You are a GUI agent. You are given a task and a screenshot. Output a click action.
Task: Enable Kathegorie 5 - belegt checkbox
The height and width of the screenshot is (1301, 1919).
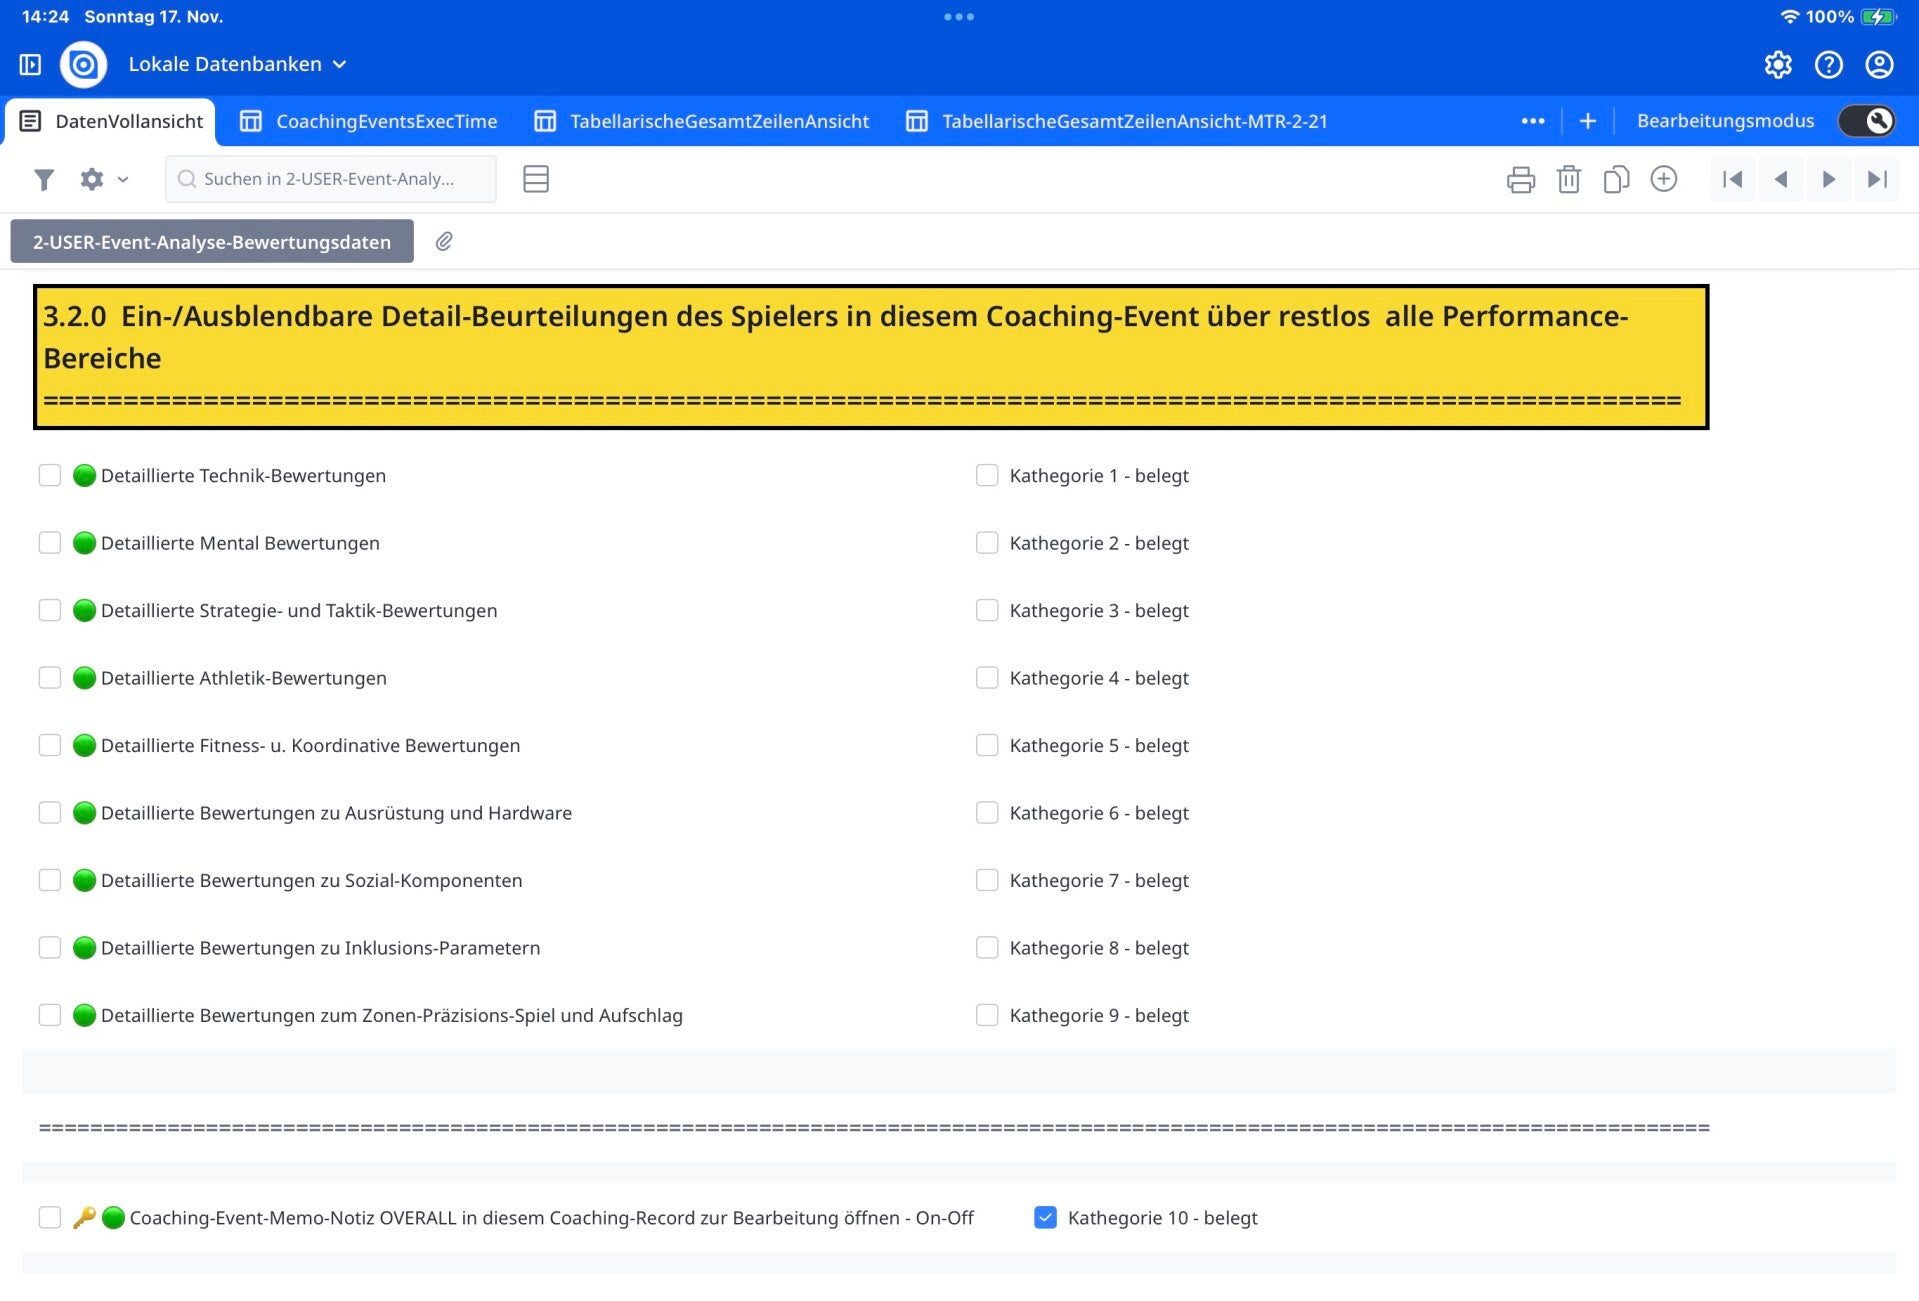(x=987, y=745)
